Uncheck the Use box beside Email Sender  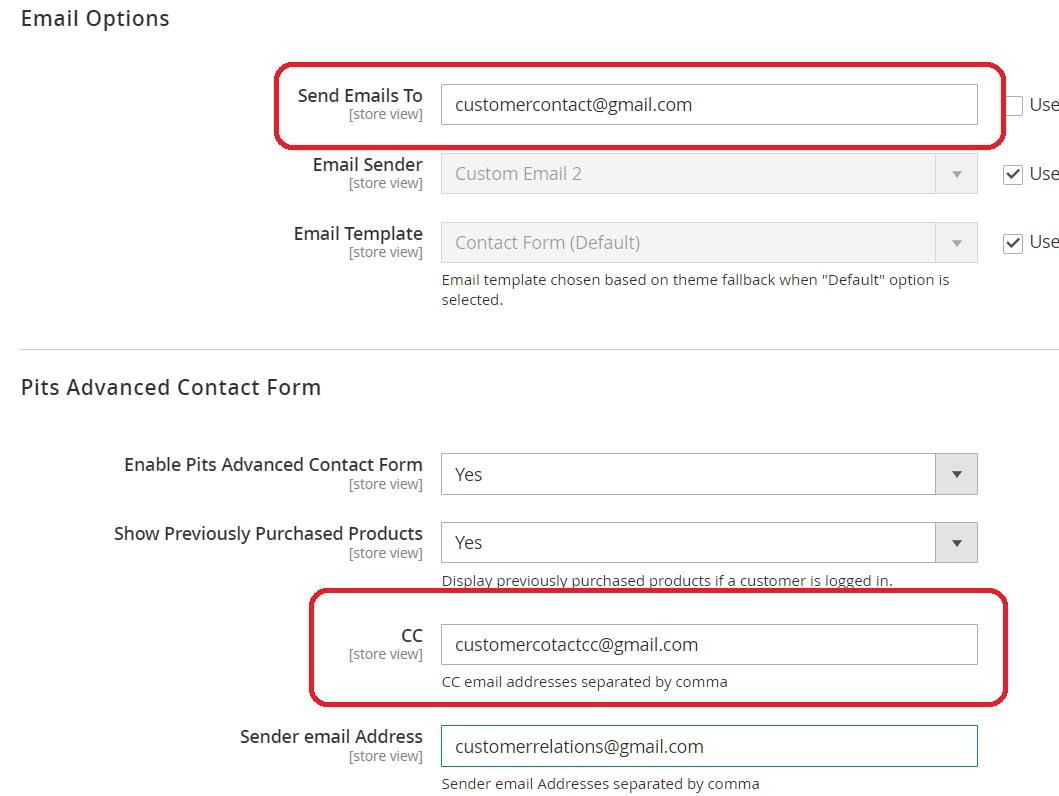coord(1013,174)
